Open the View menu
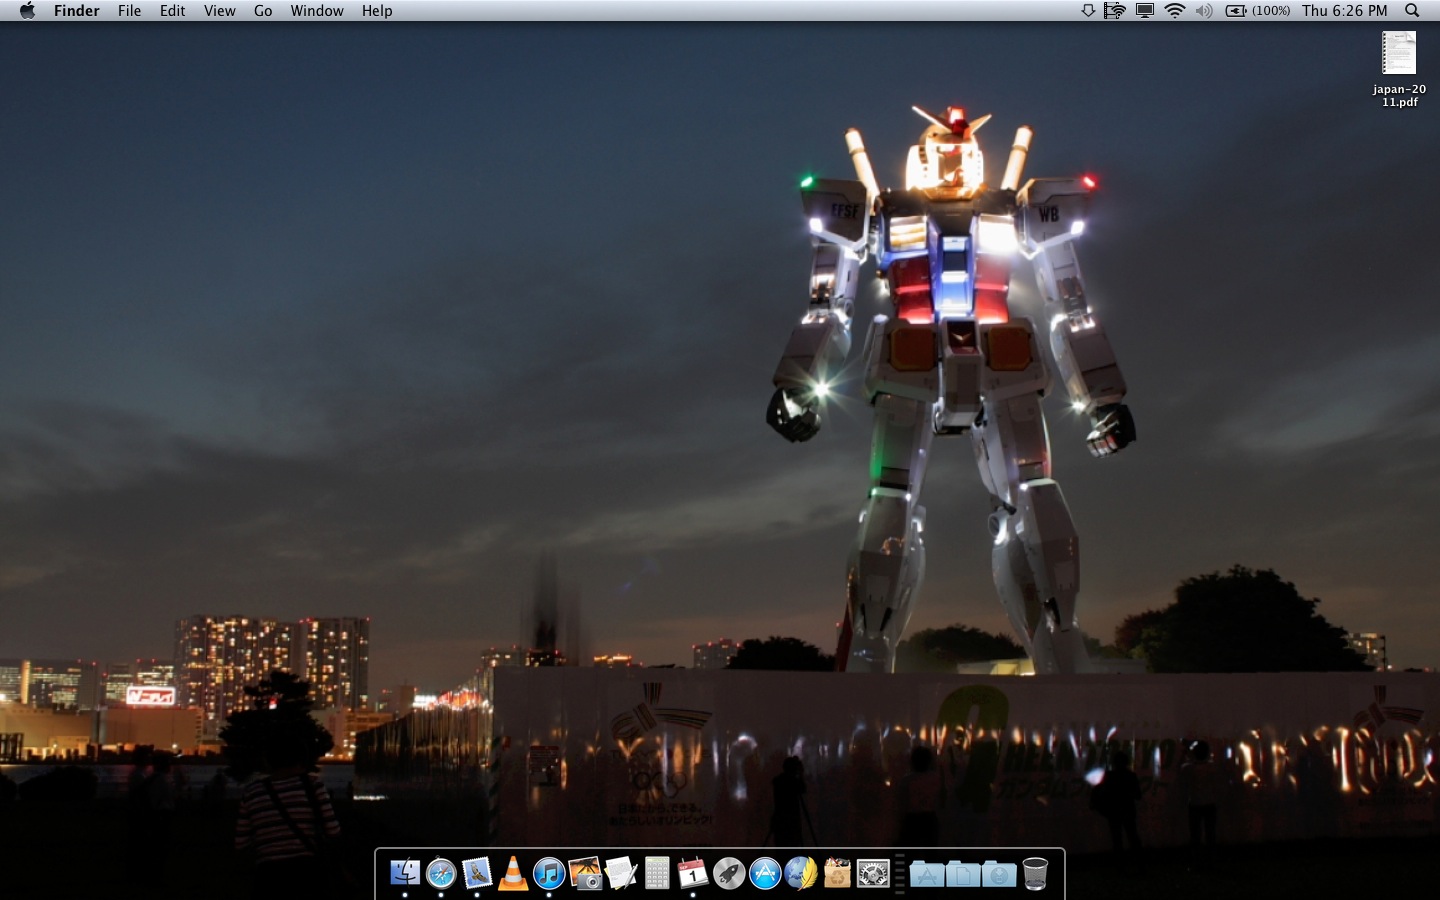Viewport: 1440px width, 900px height. [219, 11]
